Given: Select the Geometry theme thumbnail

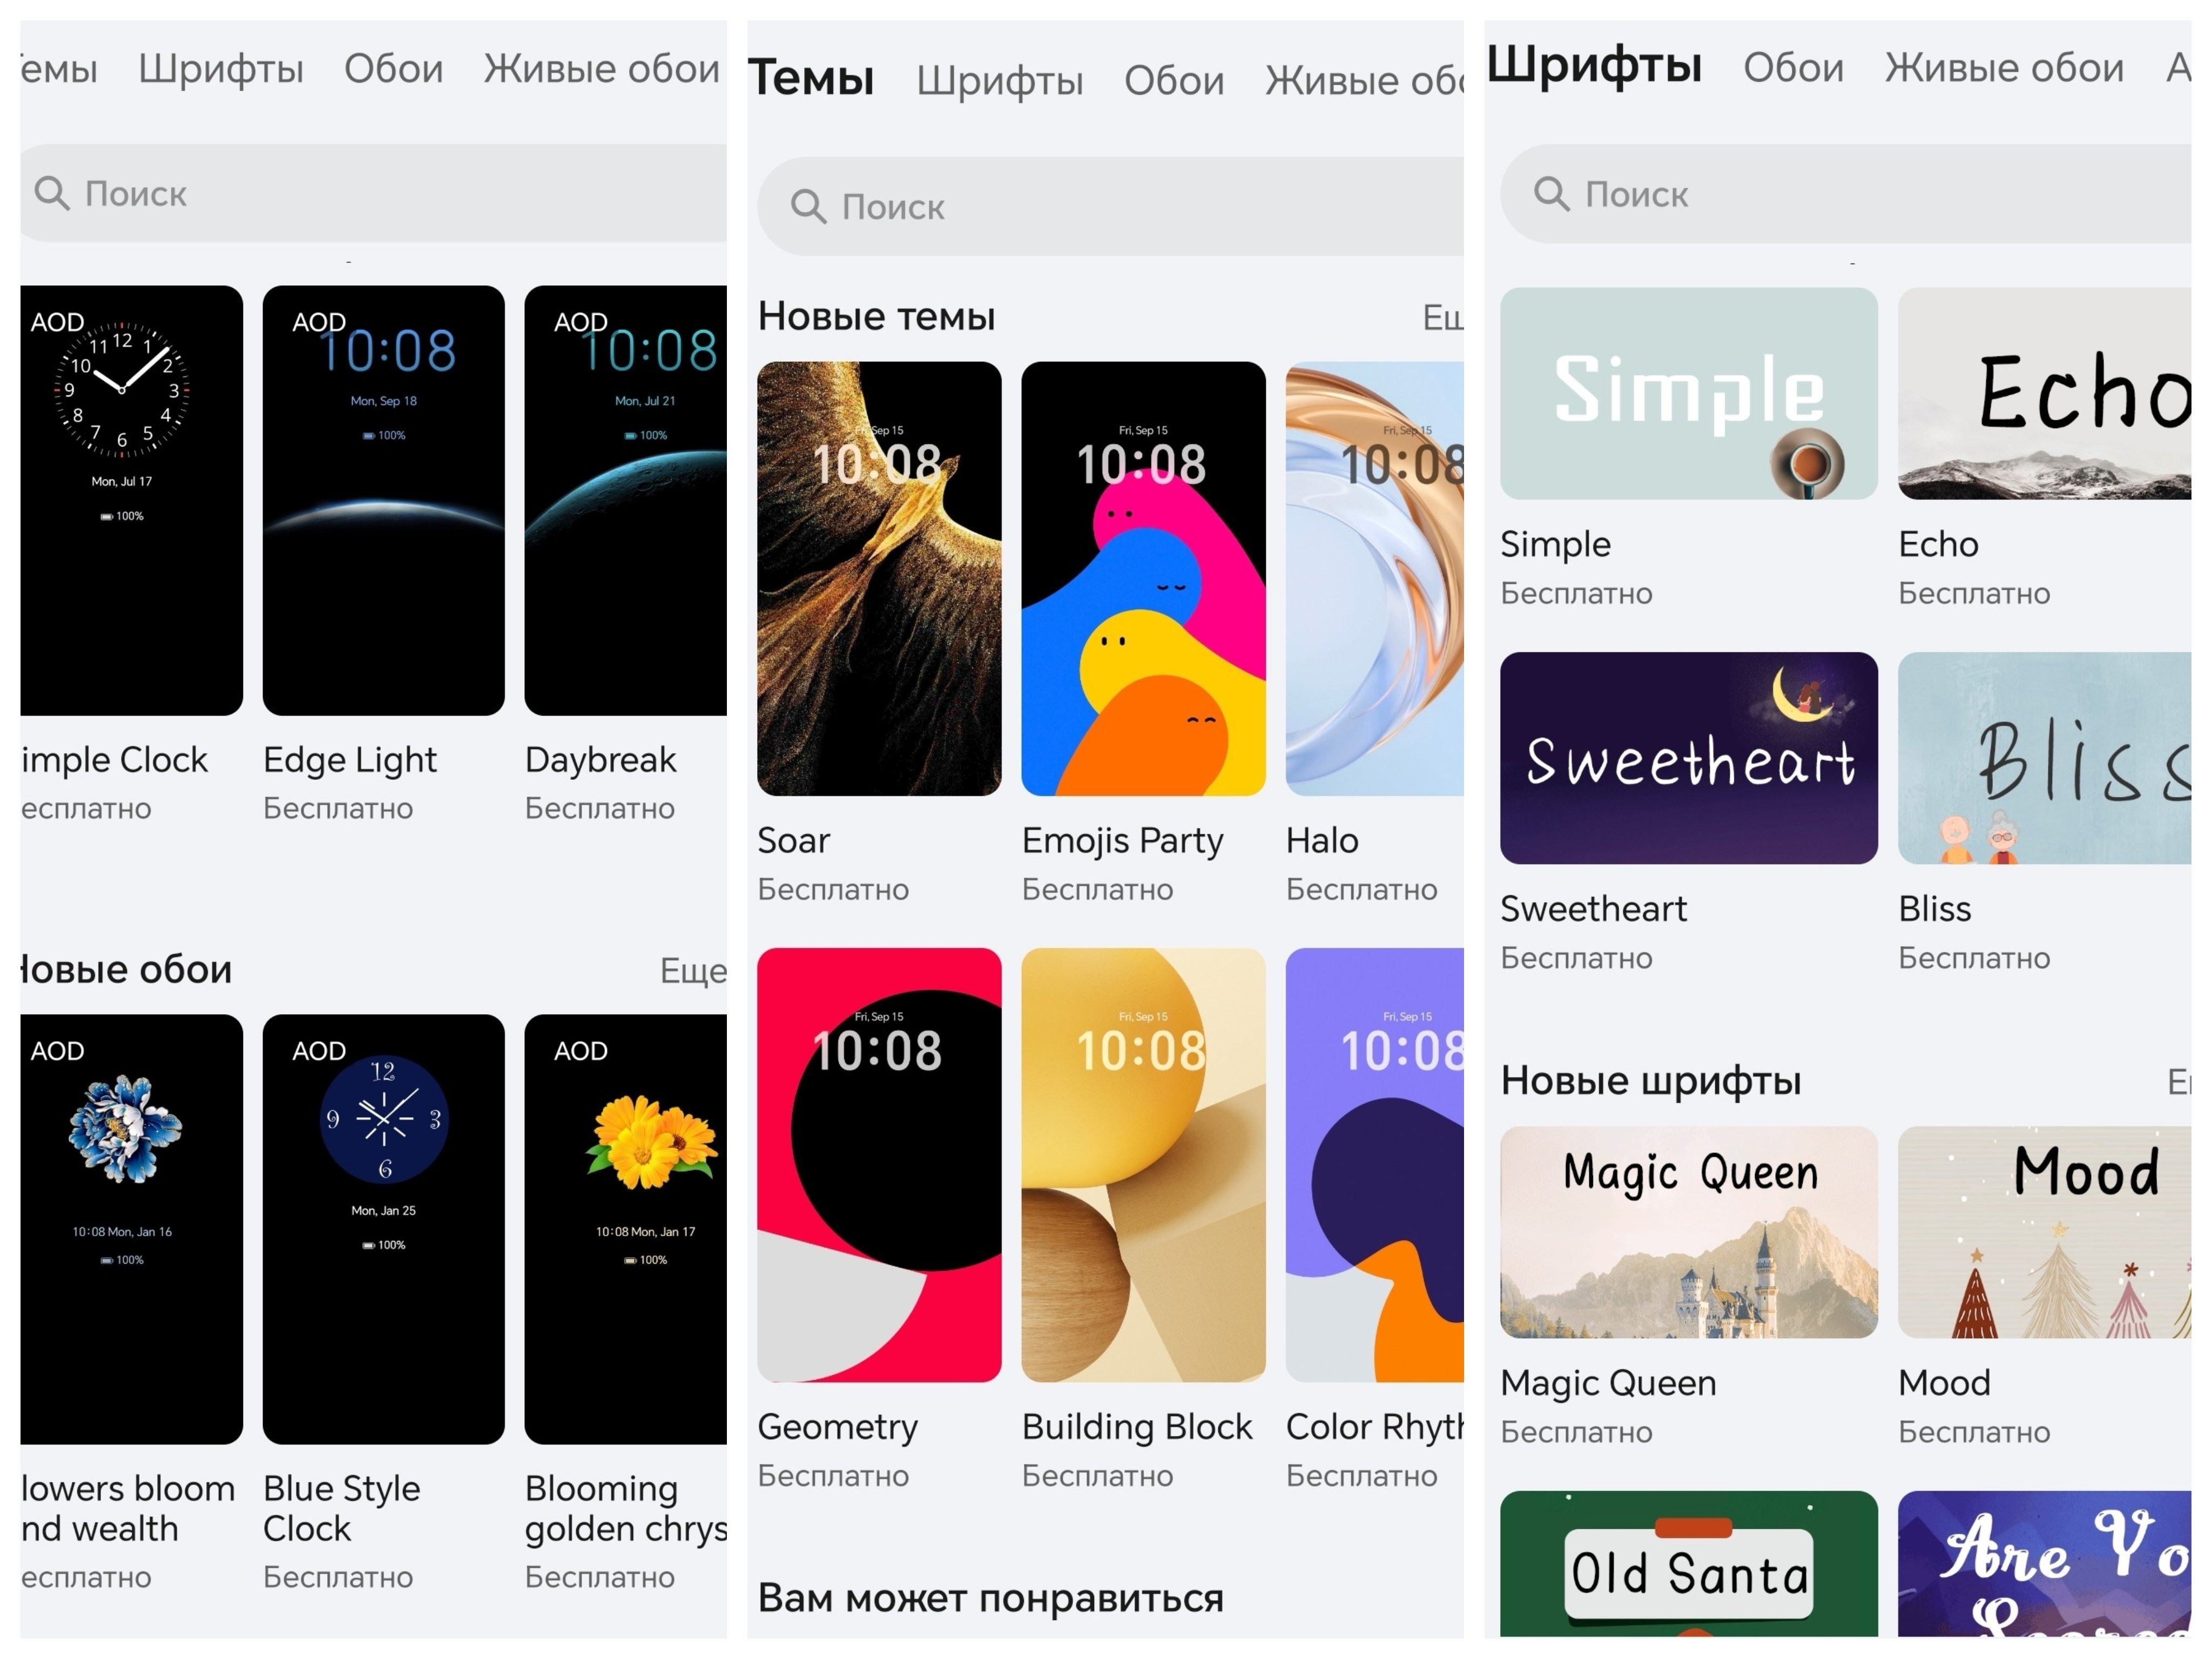Looking at the screenshot, I should [x=879, y=1165].
